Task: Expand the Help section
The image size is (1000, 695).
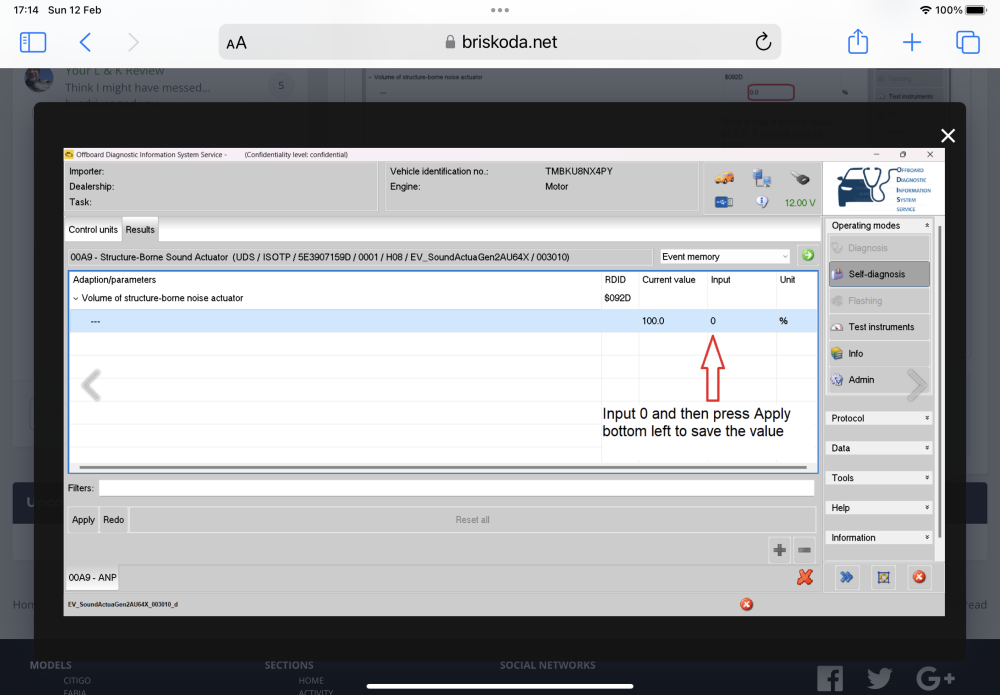Action: point(880,508)
